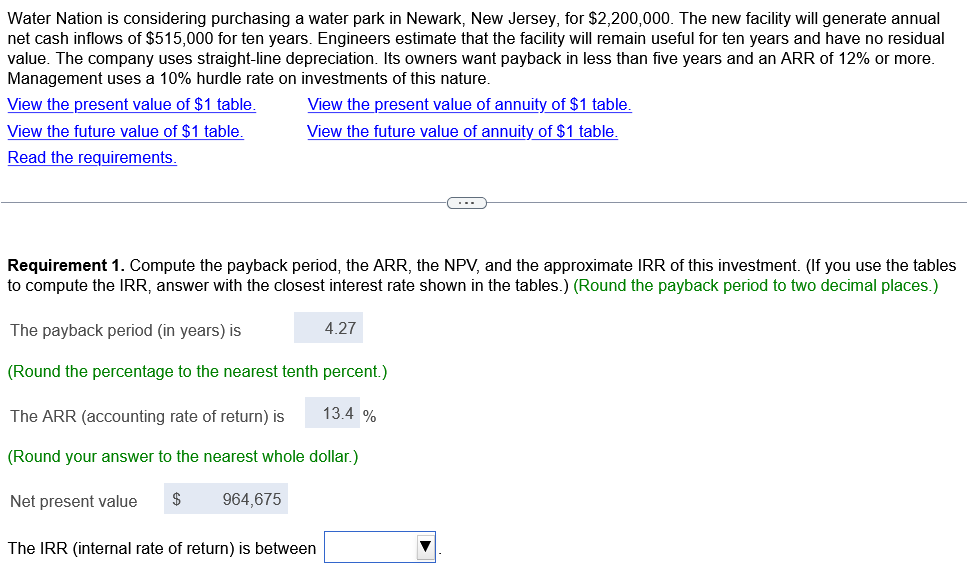Expand the IRR dropdown arrow
Screen dimensions: 967x588
click(426, 547)
